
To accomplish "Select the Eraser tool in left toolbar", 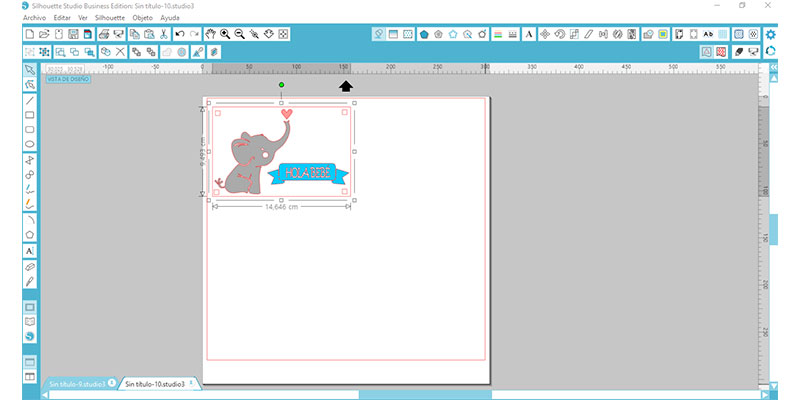I will [x=30, y=267].
